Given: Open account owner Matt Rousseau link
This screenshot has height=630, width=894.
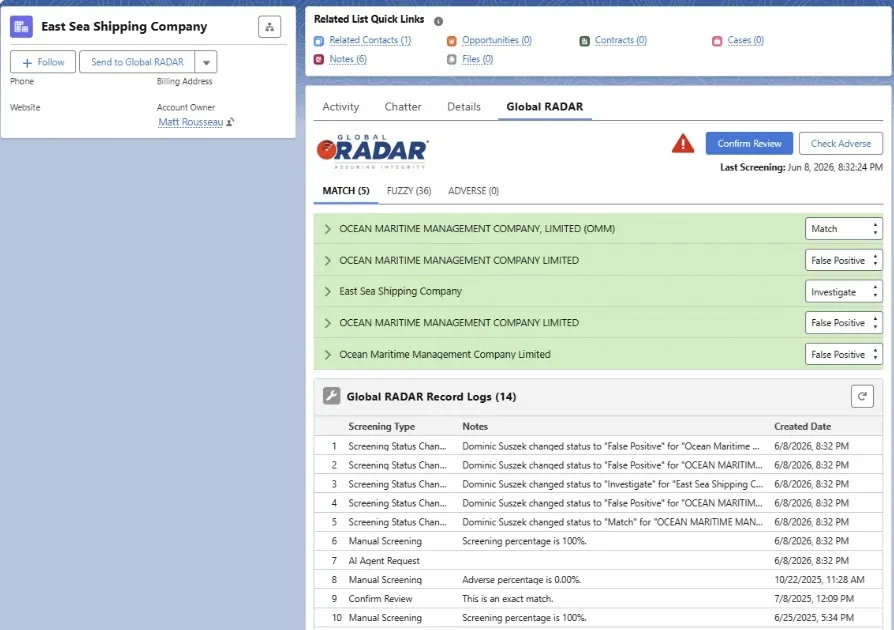Looking at the screenshot, I should (190, 122).
